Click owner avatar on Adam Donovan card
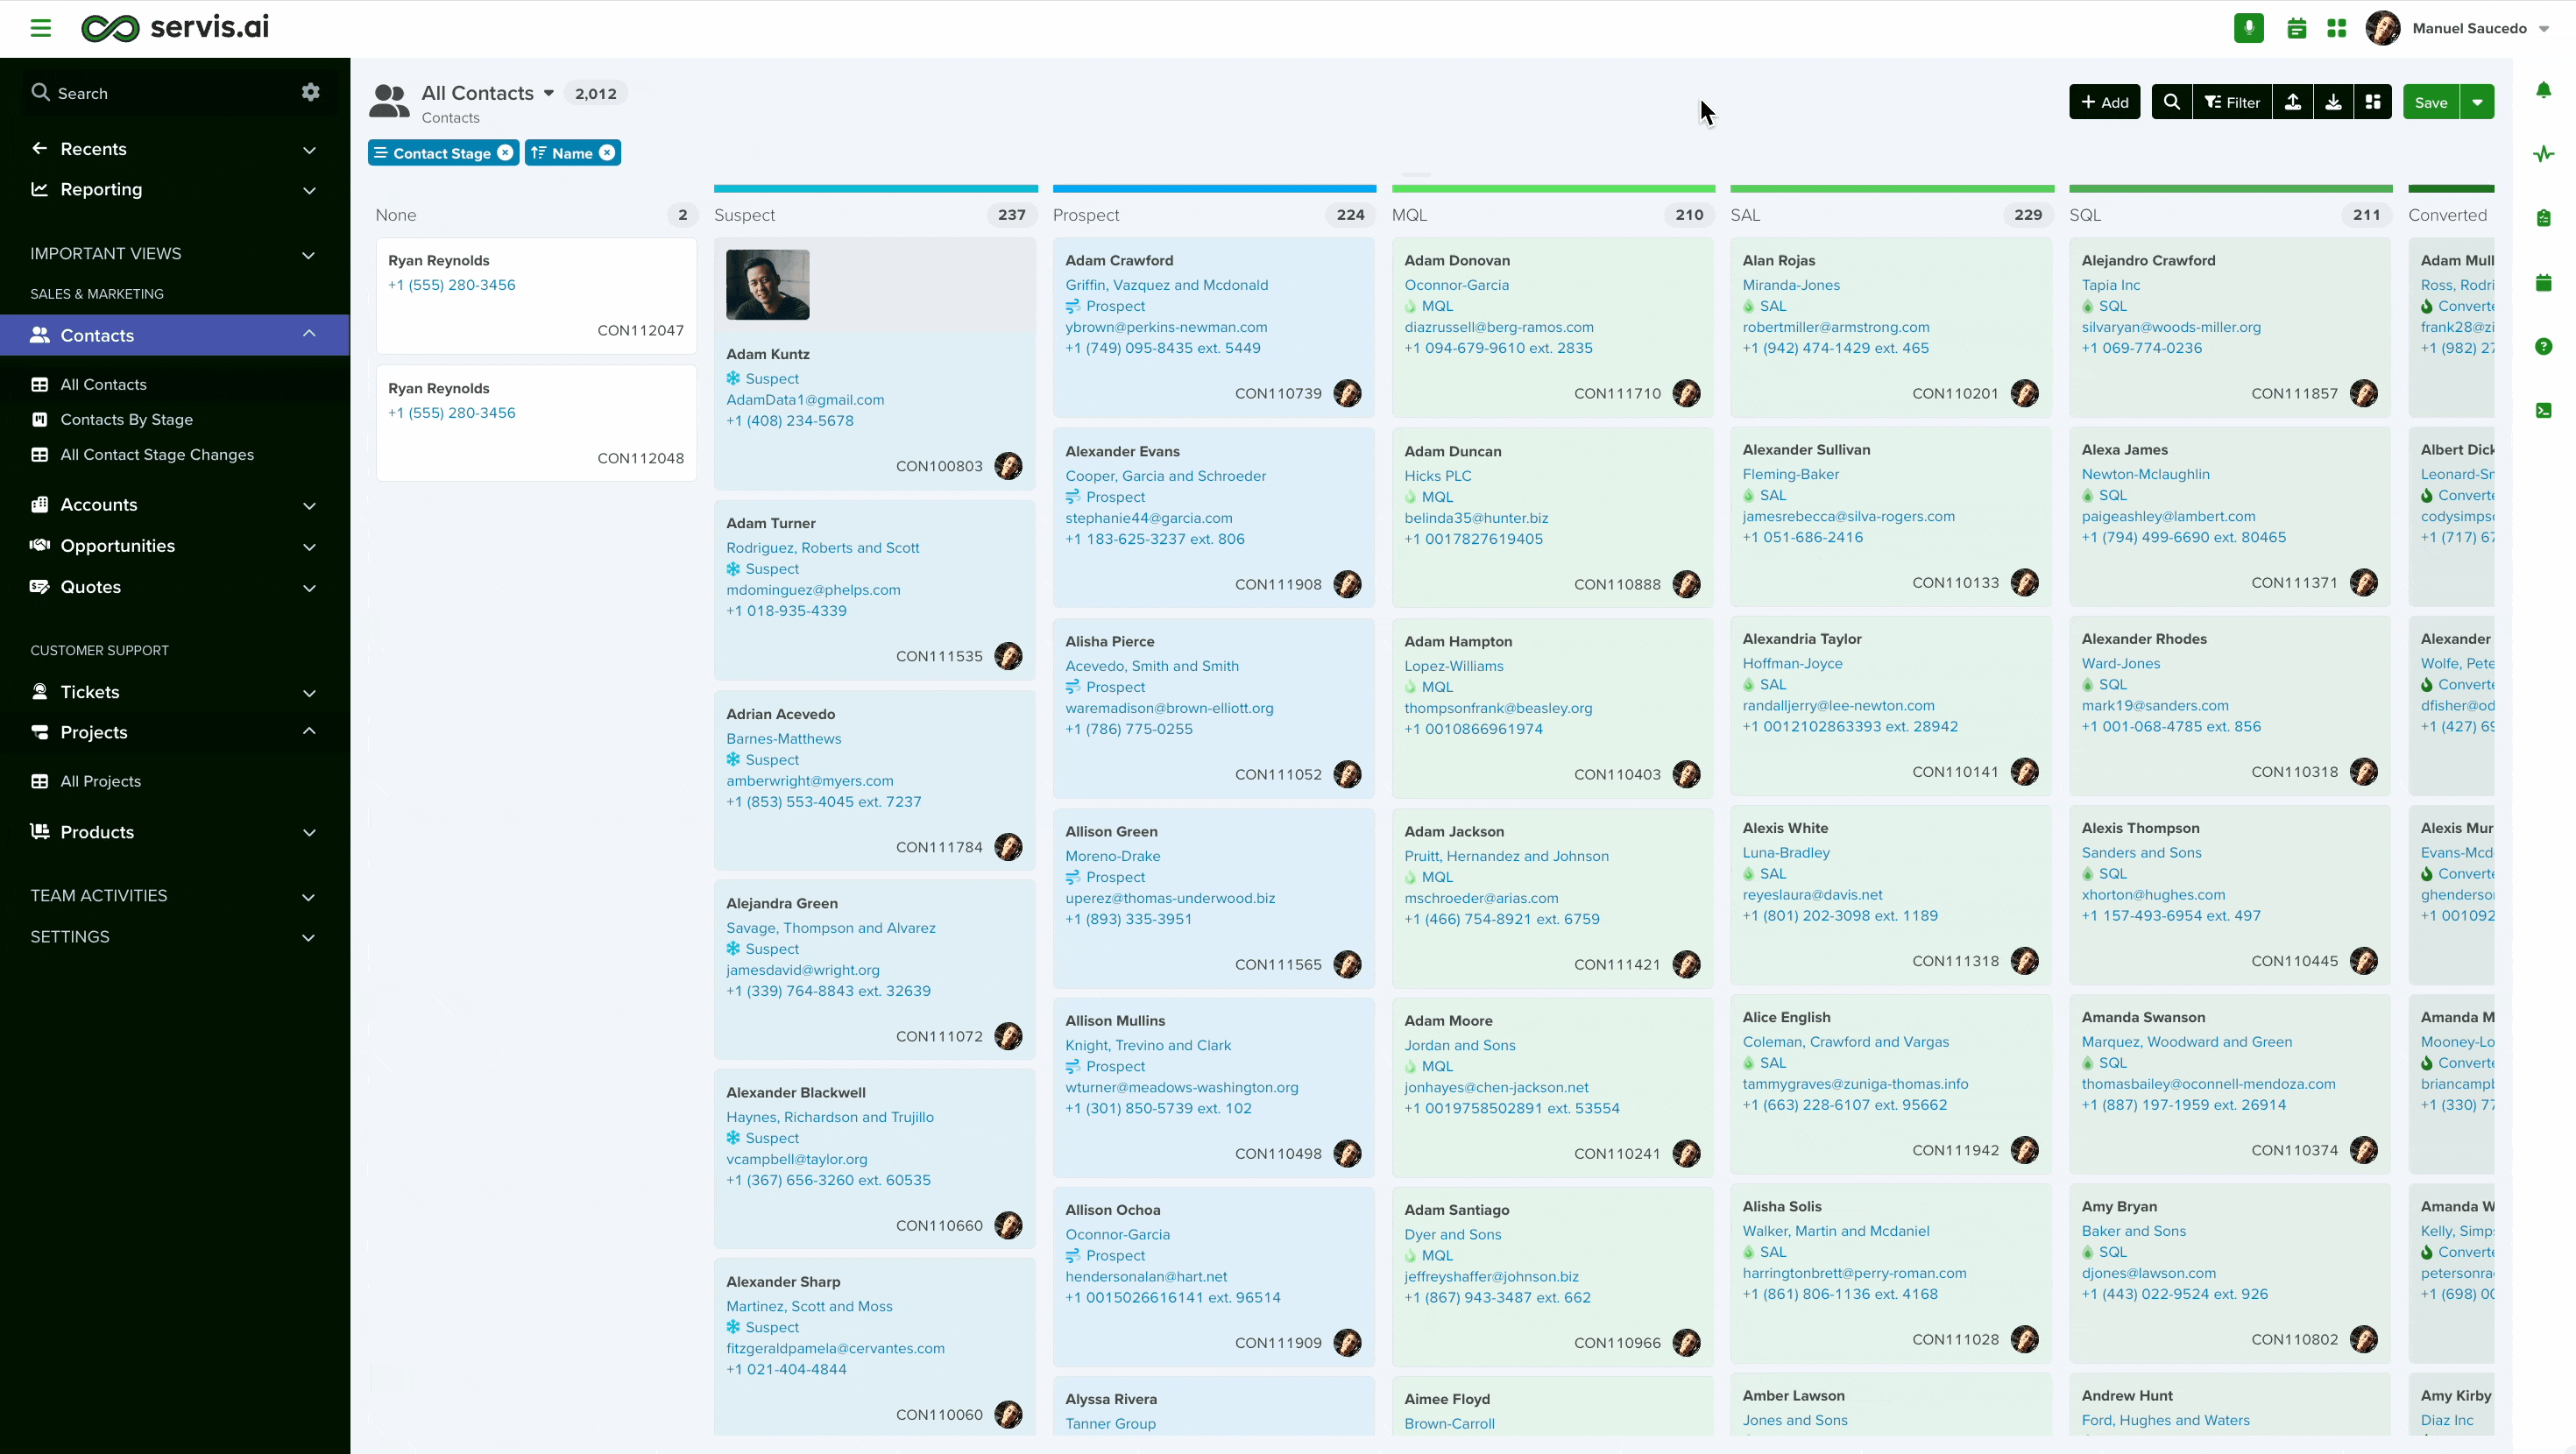 (x=1687, y=393)
